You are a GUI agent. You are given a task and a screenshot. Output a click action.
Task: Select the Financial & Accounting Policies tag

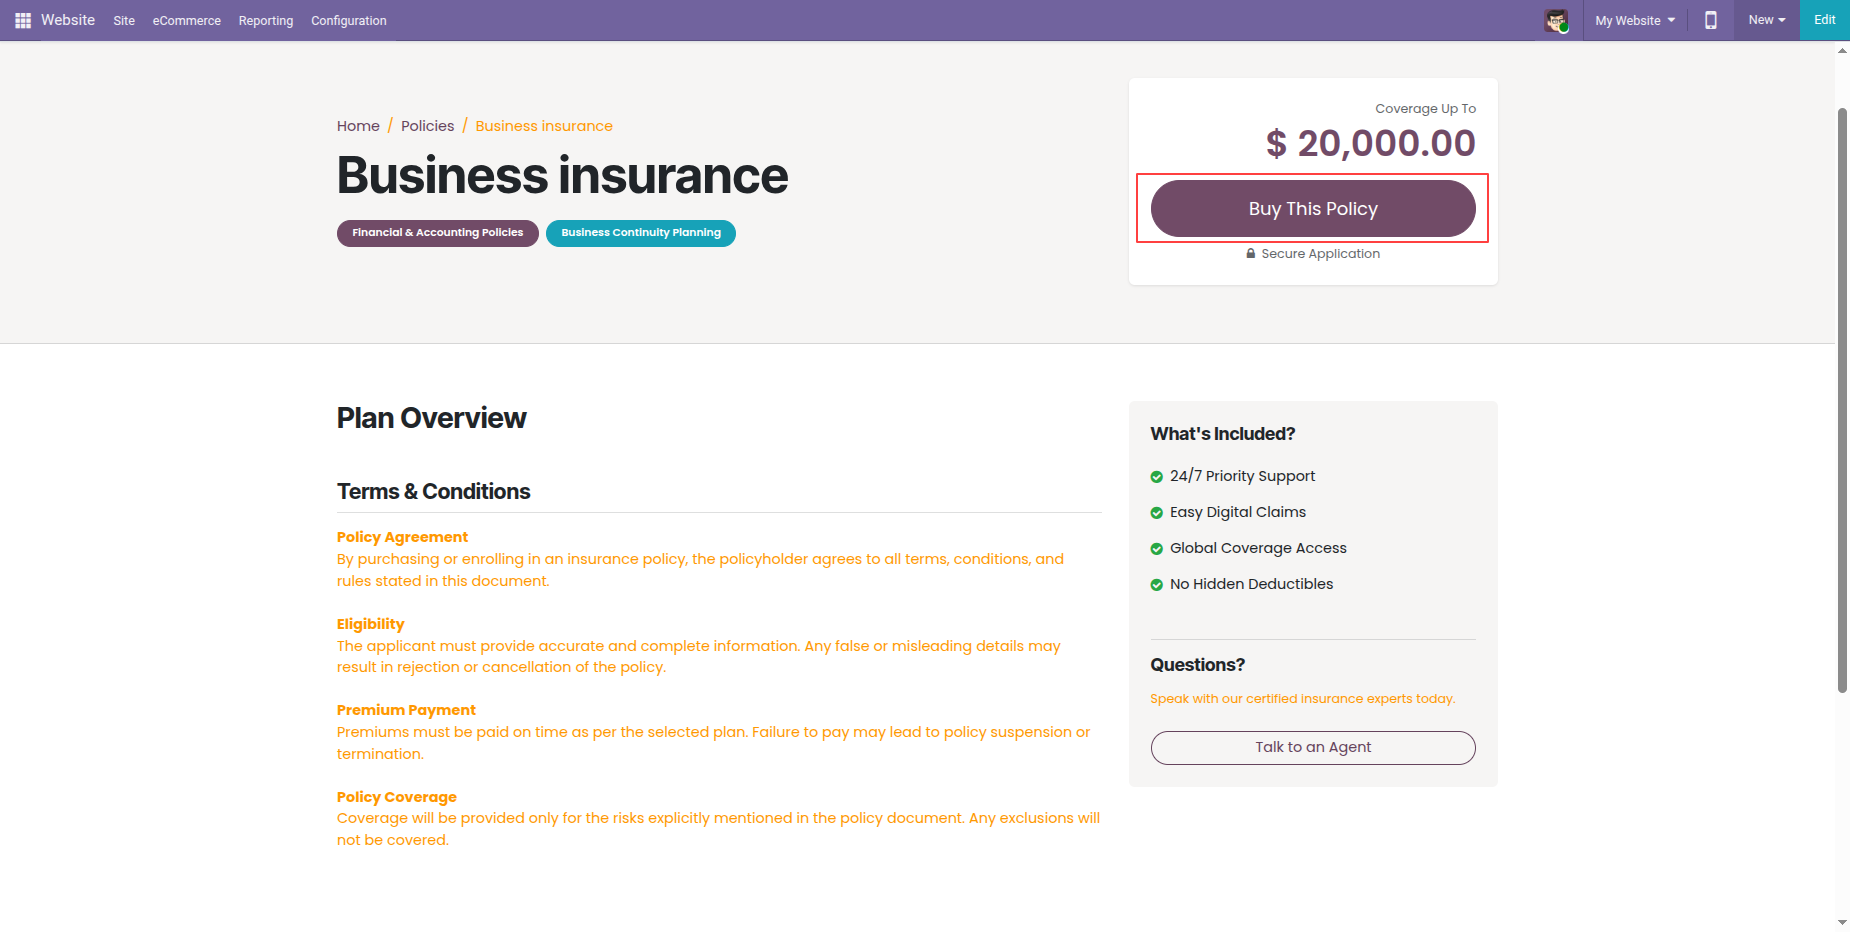tap(438, 233)
